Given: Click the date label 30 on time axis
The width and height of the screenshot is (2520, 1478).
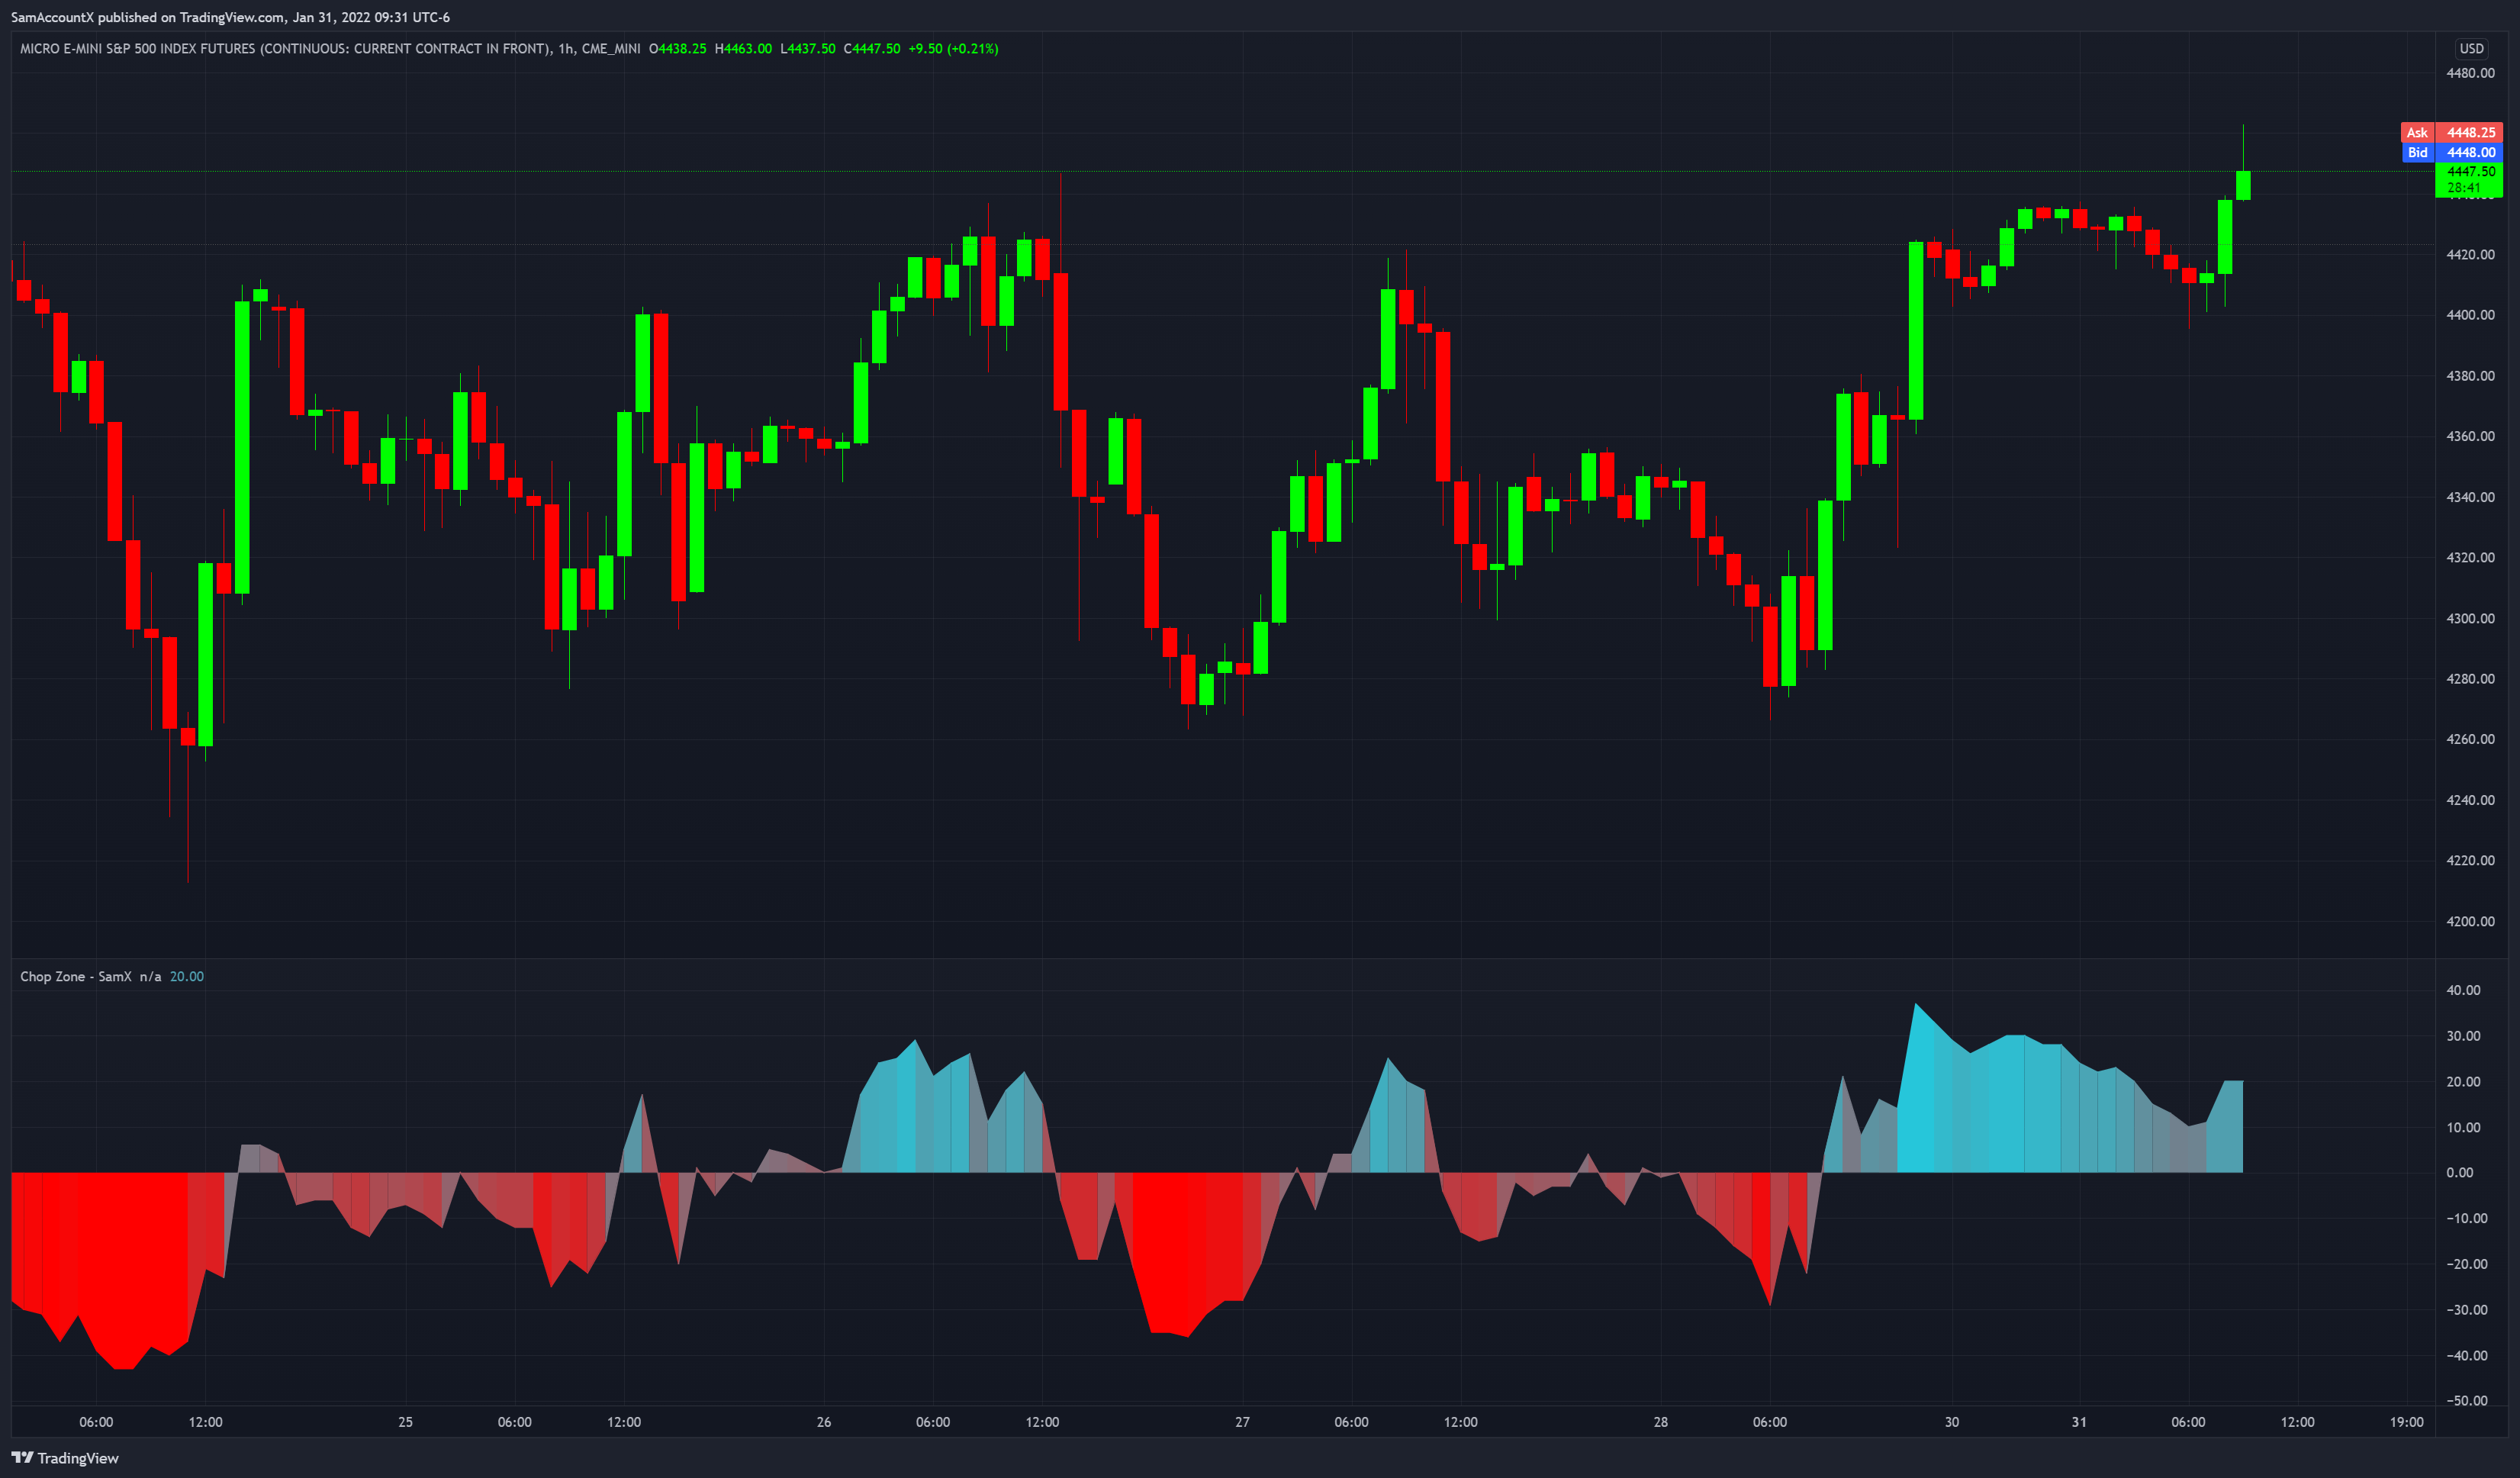Looking at the screenshot, I should pos(1952,1422).
